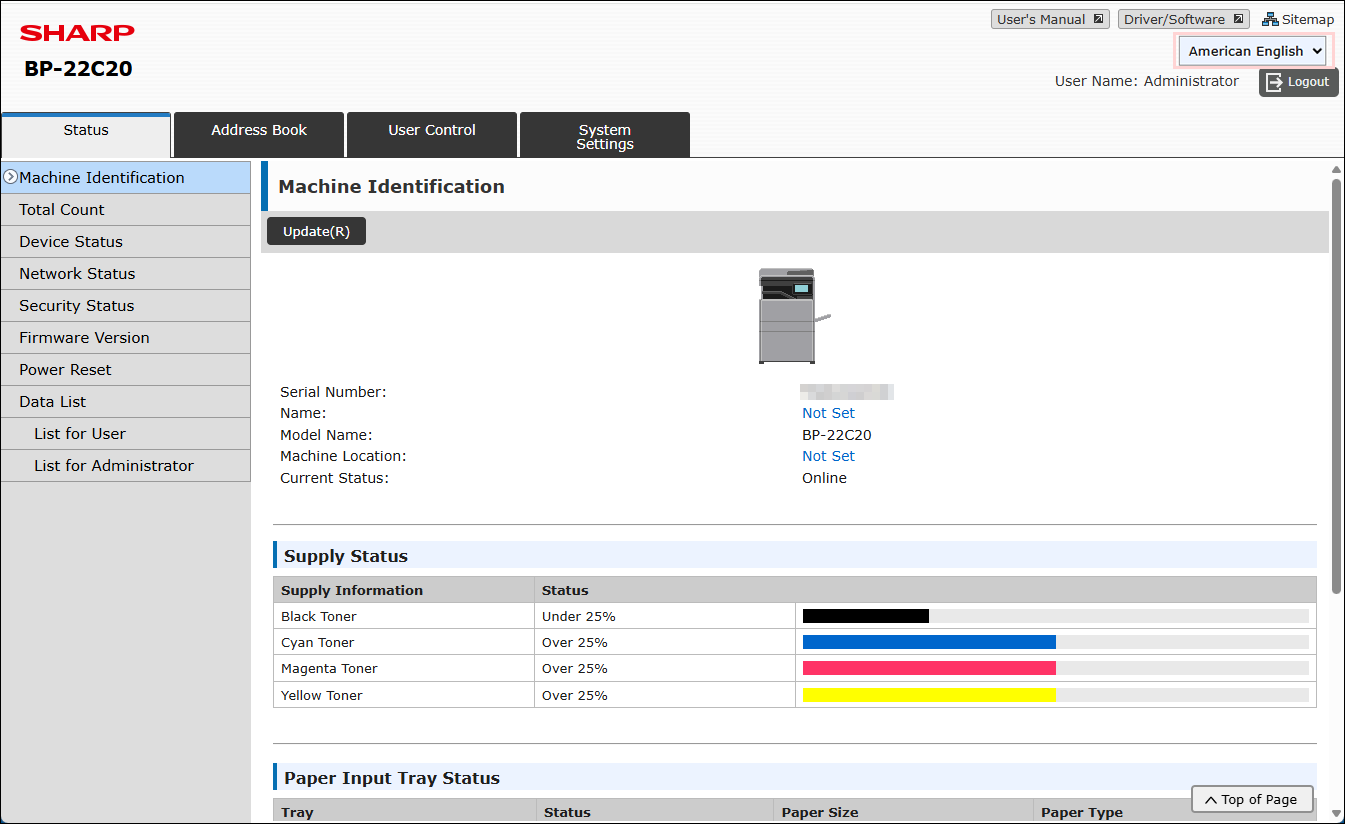Open Firmware Version in the sidebar
1345x824 pixels.
point(126,338)
